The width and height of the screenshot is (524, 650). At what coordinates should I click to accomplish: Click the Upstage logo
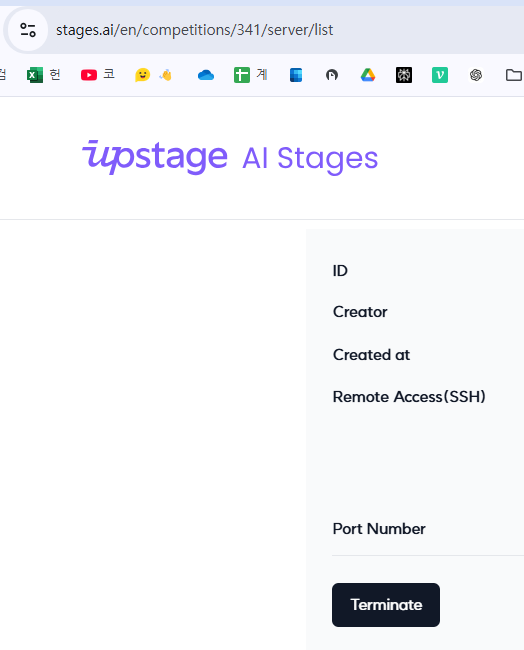[x=155, y=157]
